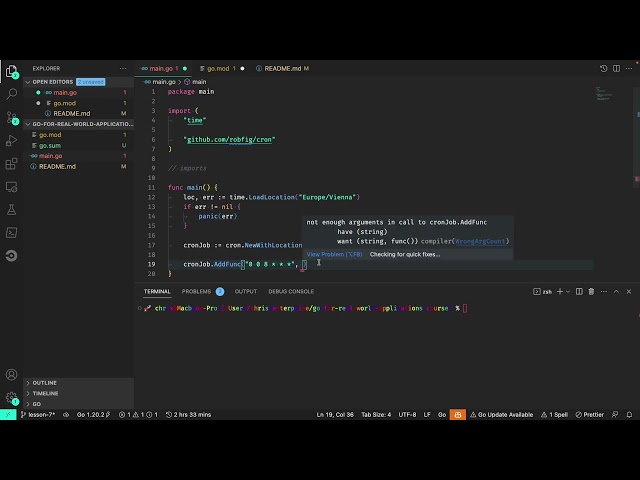Open the Extensions view icon
Viewport: 640px width, 480px height.
[11, 164]
